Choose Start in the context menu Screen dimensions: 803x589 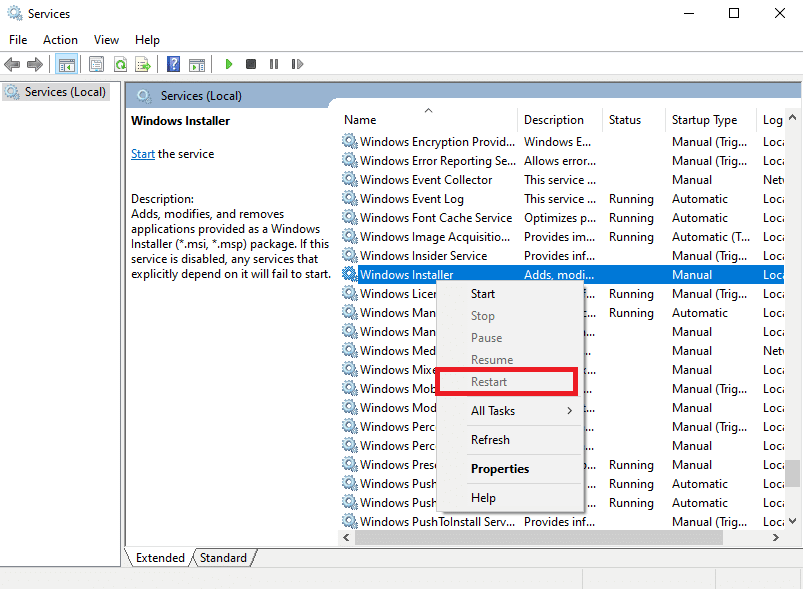tap(510, 294)
